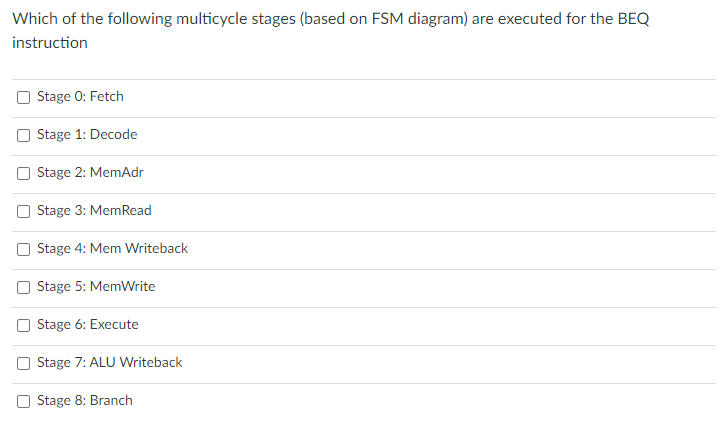Click the 'Stage 0: Fetch' label text
The image size is (728, 426).
point(80,97)
